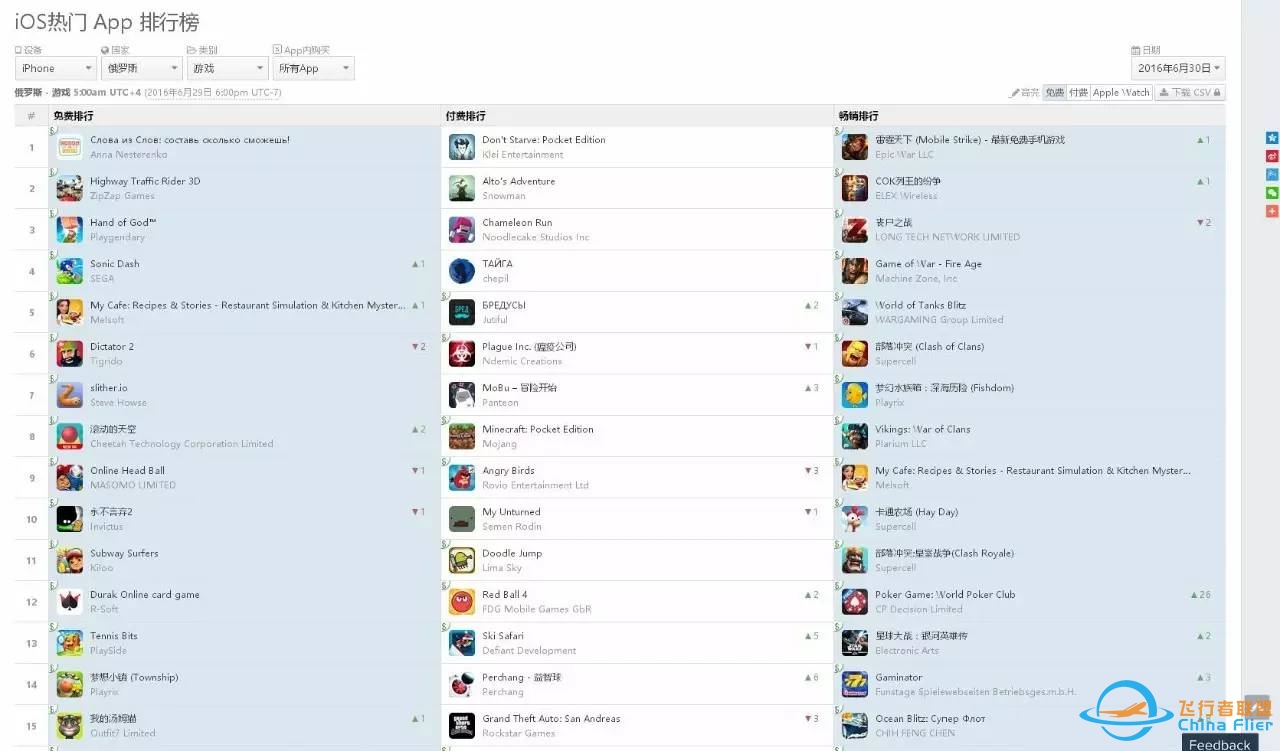Click the Highway Traffic Rider 3D app icon
The image size is (1280, 751).
click(70, 188)
